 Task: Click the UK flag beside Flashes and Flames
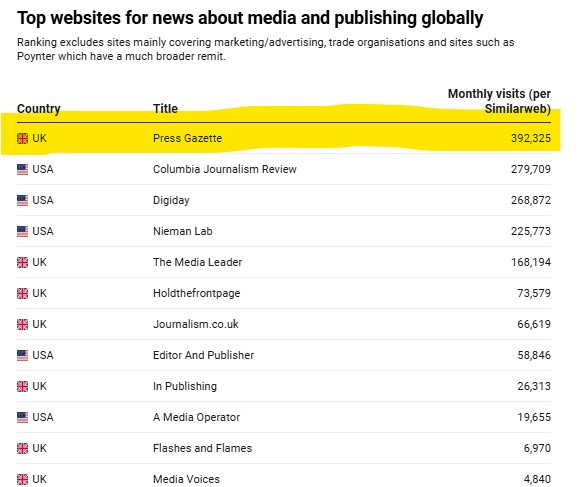(x=22, y=449)
